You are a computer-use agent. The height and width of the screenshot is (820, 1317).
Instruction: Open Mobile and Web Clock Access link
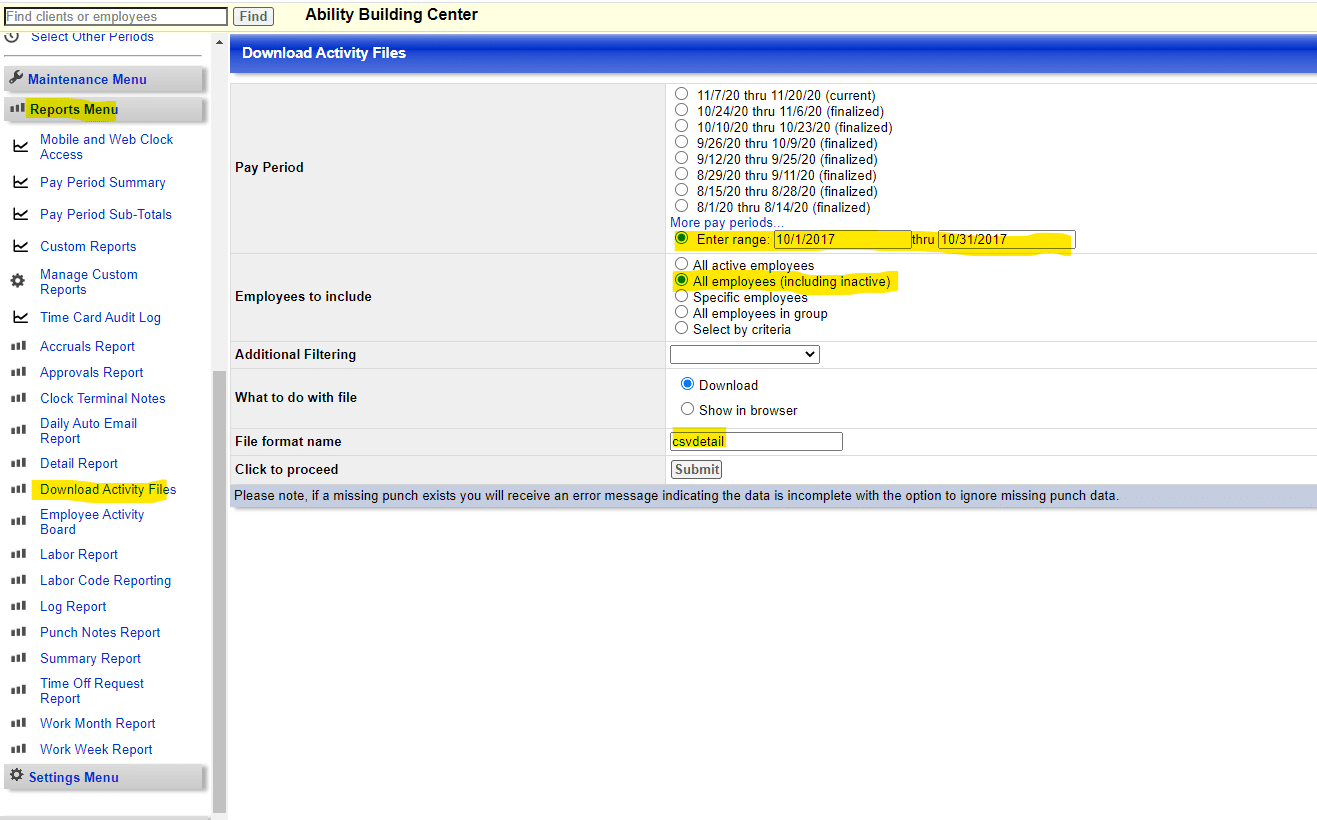[107, 147]
